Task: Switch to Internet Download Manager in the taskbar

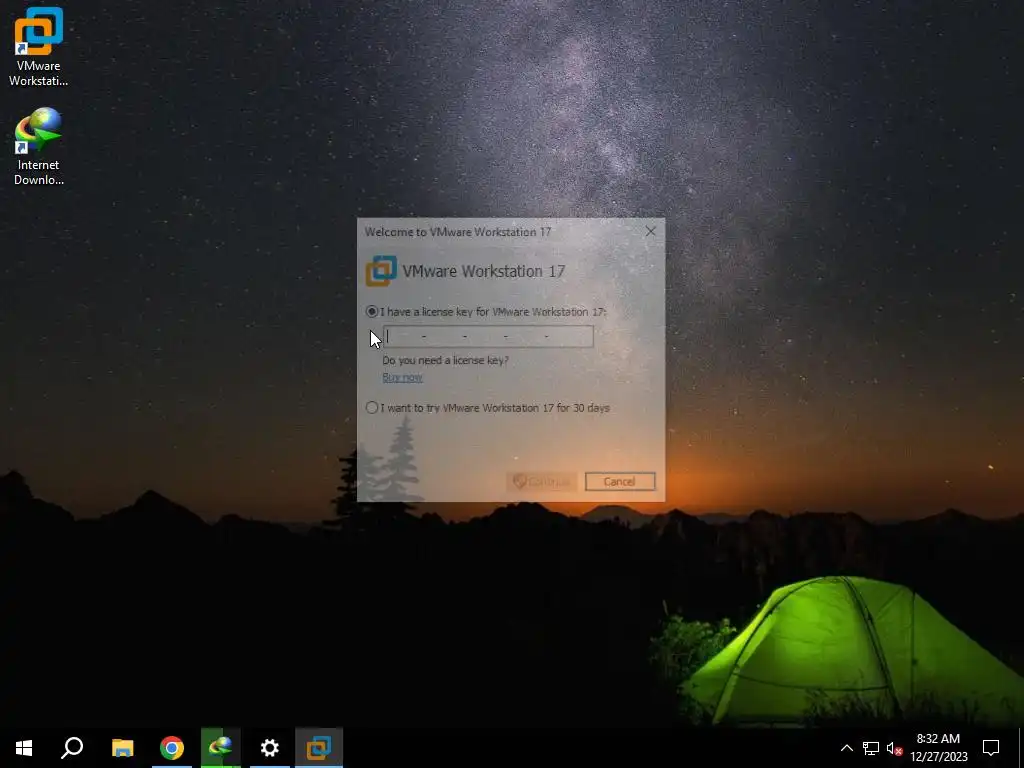Action: point(221,748)
